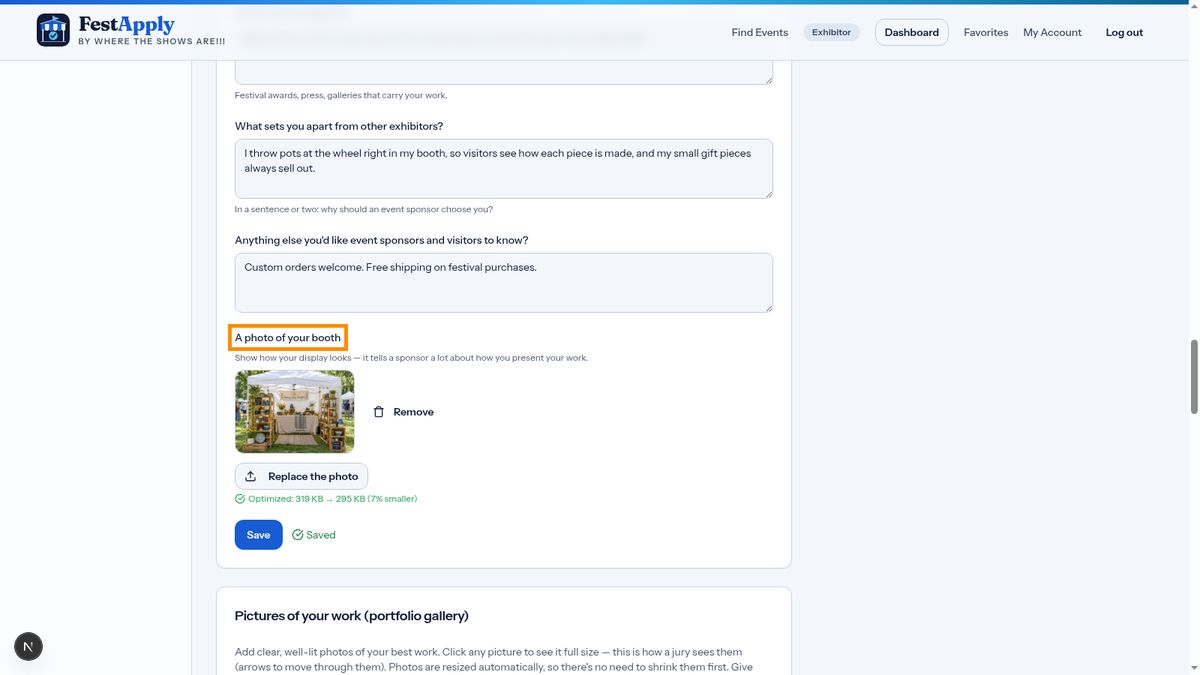Click the Exhibitor role badge
1200x675 pixels.
pos(831,32)
